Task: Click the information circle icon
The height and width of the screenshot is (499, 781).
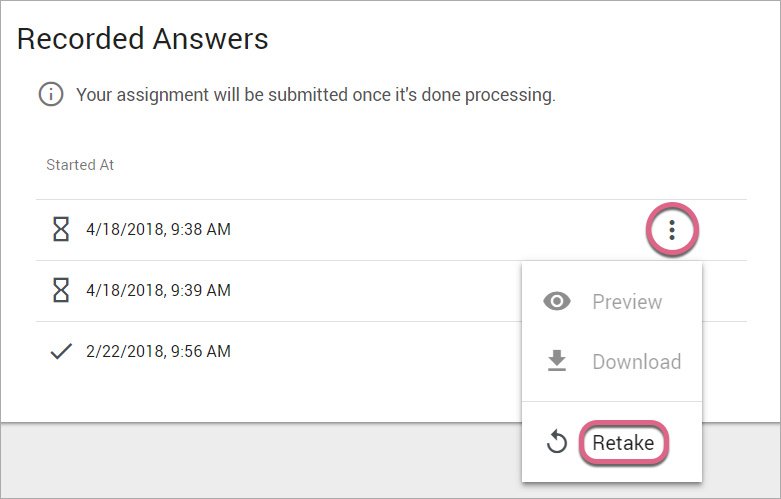Action: [x=50, y=95]
